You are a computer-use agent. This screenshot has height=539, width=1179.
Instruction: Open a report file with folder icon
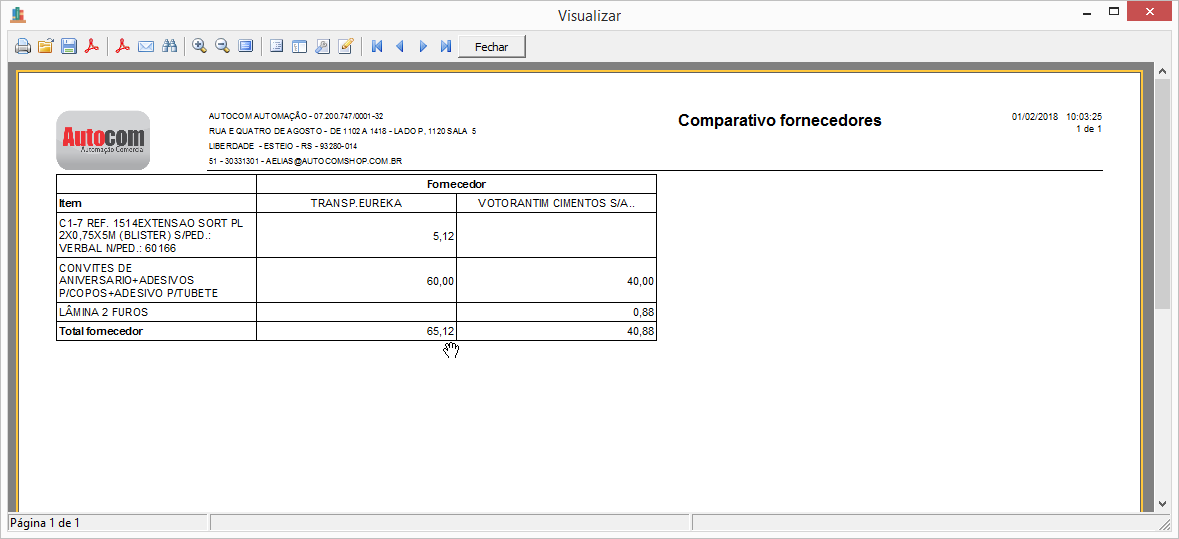45,47
